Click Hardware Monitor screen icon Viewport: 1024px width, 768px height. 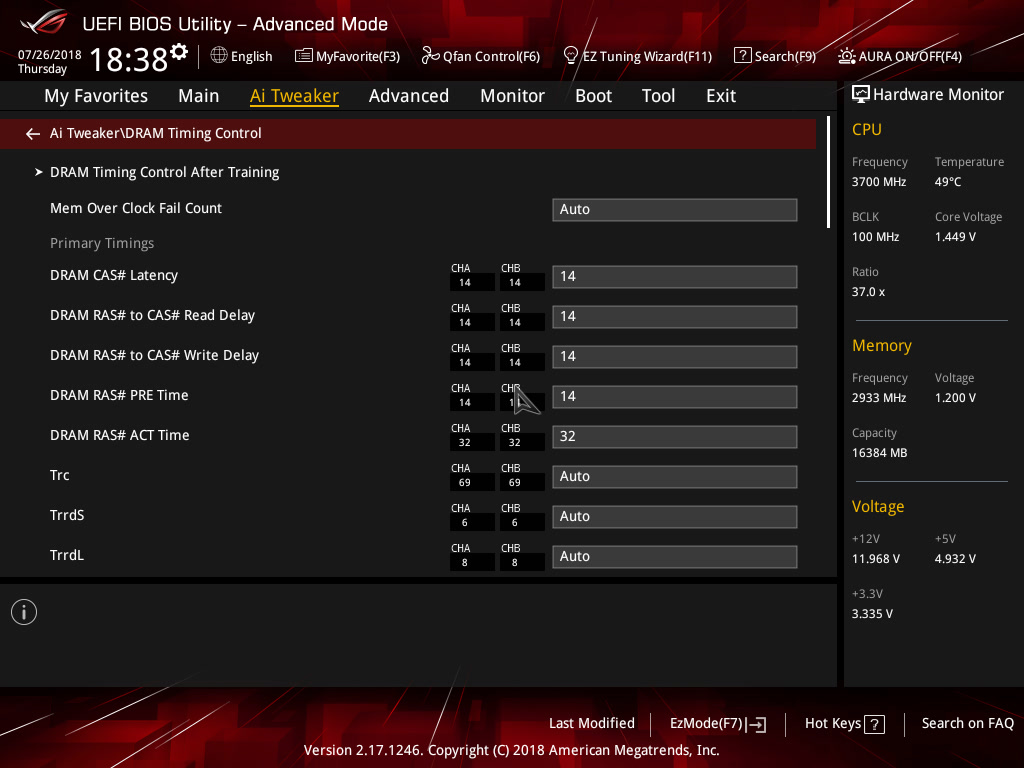(861, 94)
